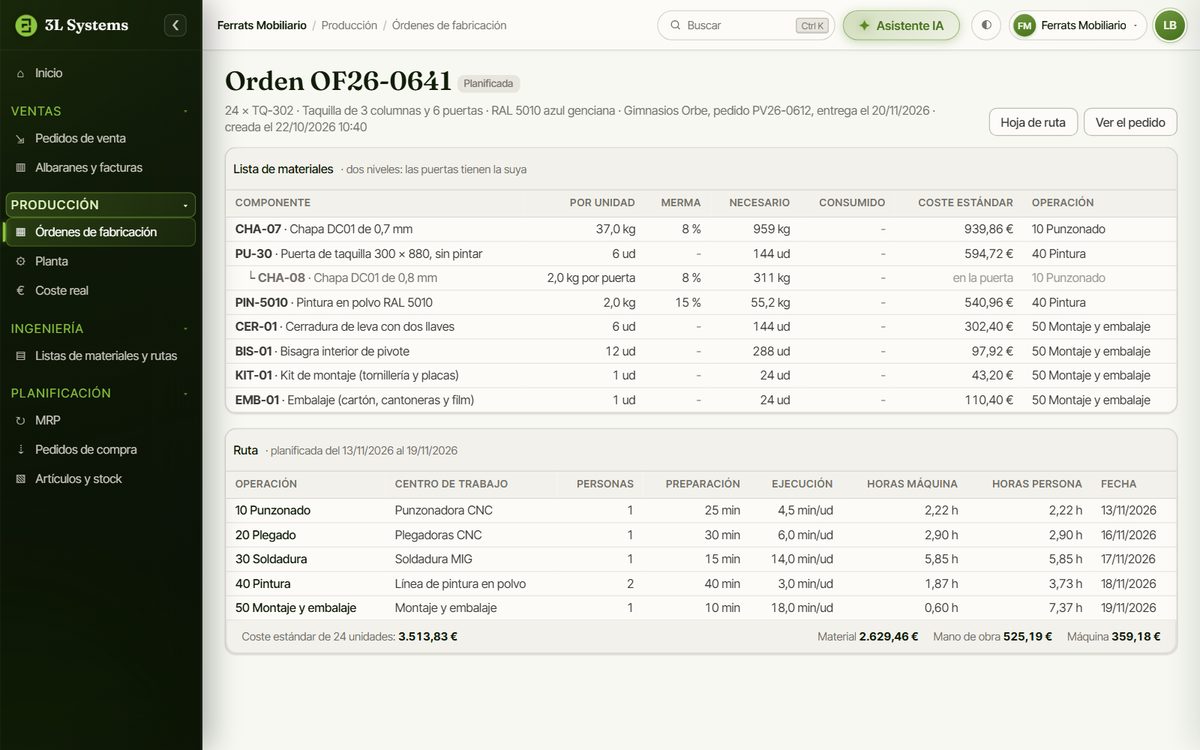Click the Inicio home icon
This screenshot has width=1200, height=750.
[x=21, y=73]
